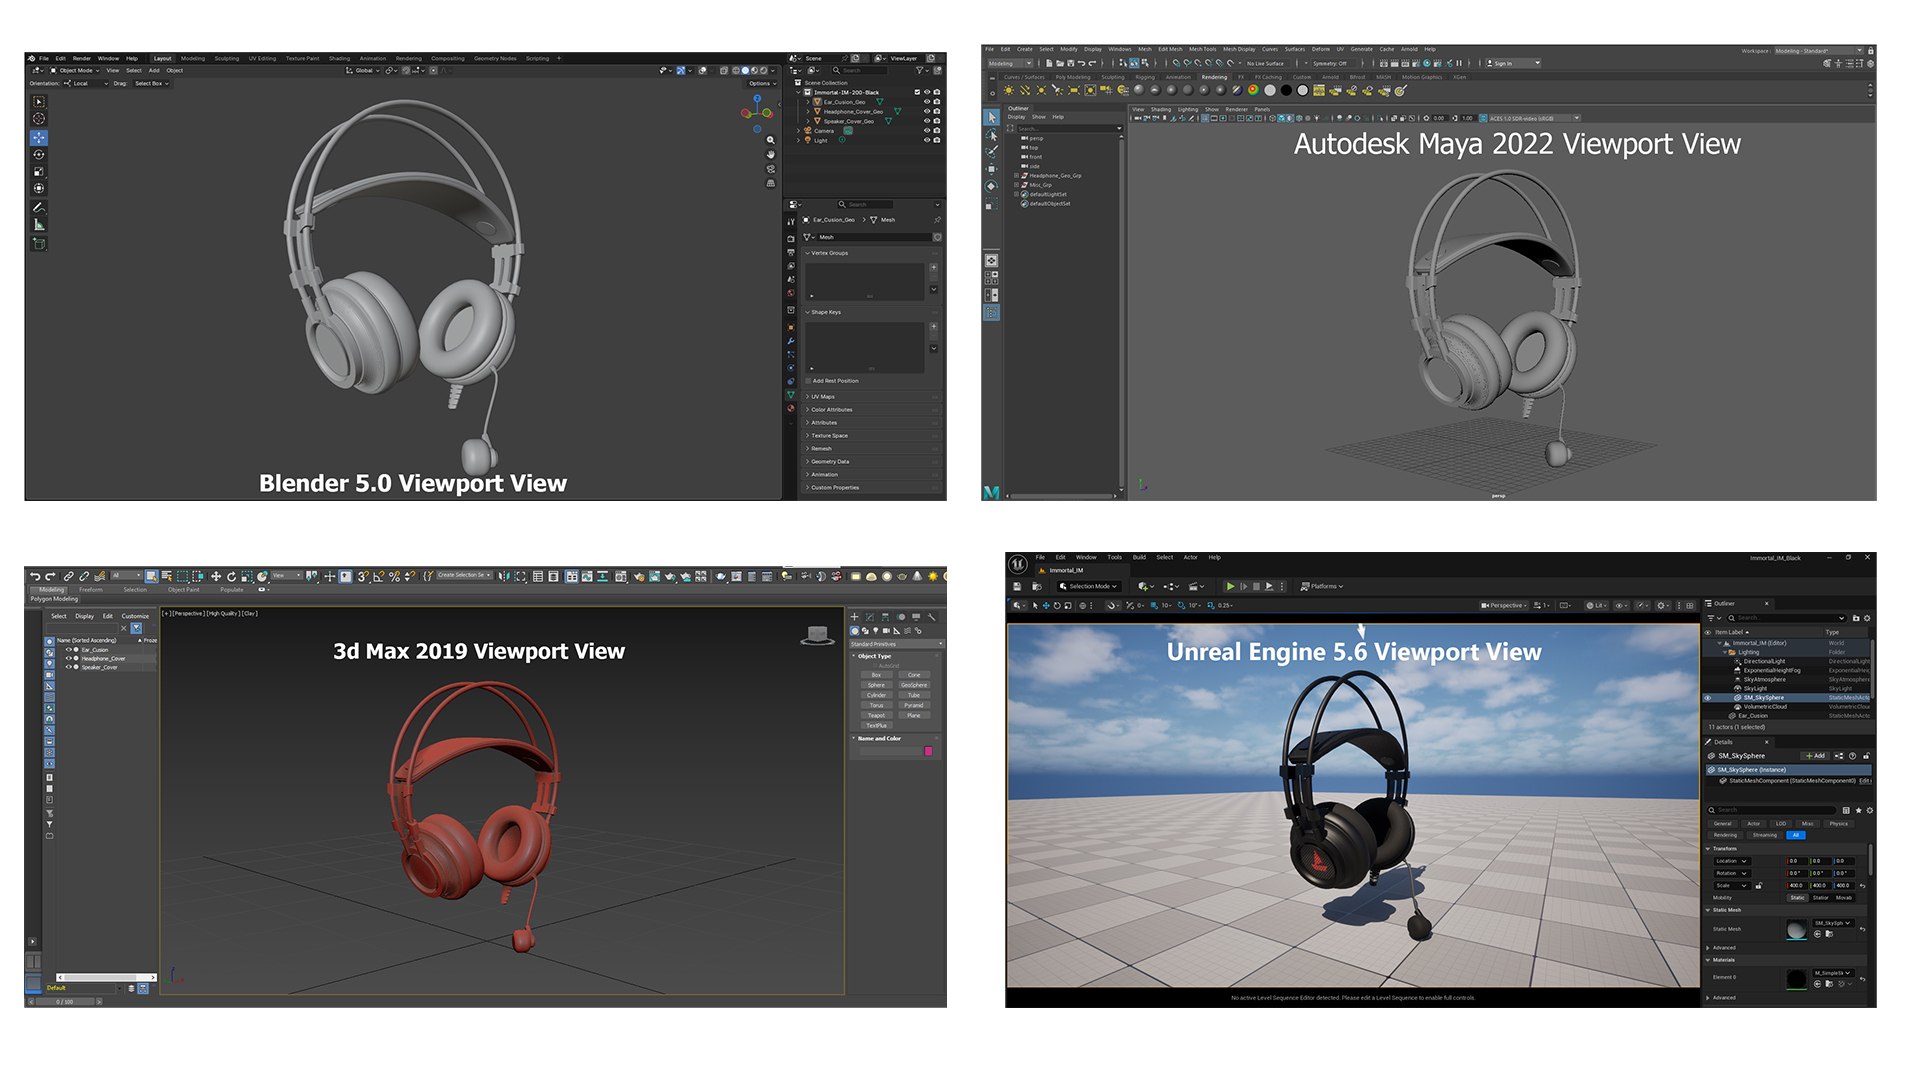Image resolution: width=1920 pixels, height=1080 pixels.
Task: Click the ViewCube in 3ds Max viewport
Action: click(x=817, y=635)
